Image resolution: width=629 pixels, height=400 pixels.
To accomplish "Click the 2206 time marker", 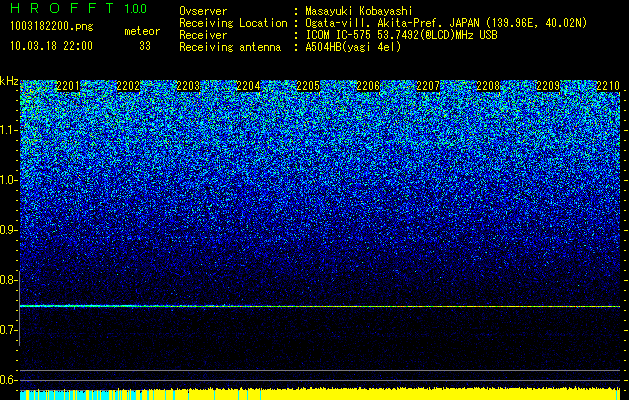I will pos(368,86).
